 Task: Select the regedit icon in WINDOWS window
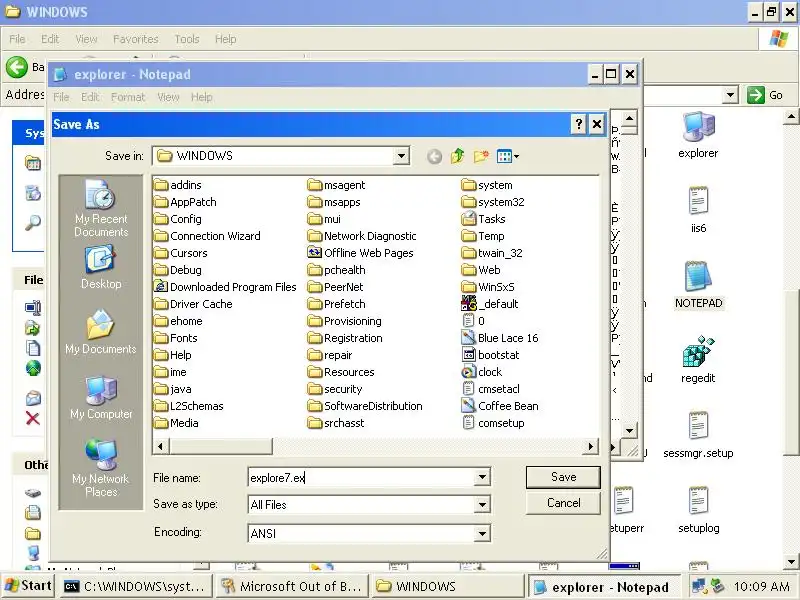tap(698, 360)
